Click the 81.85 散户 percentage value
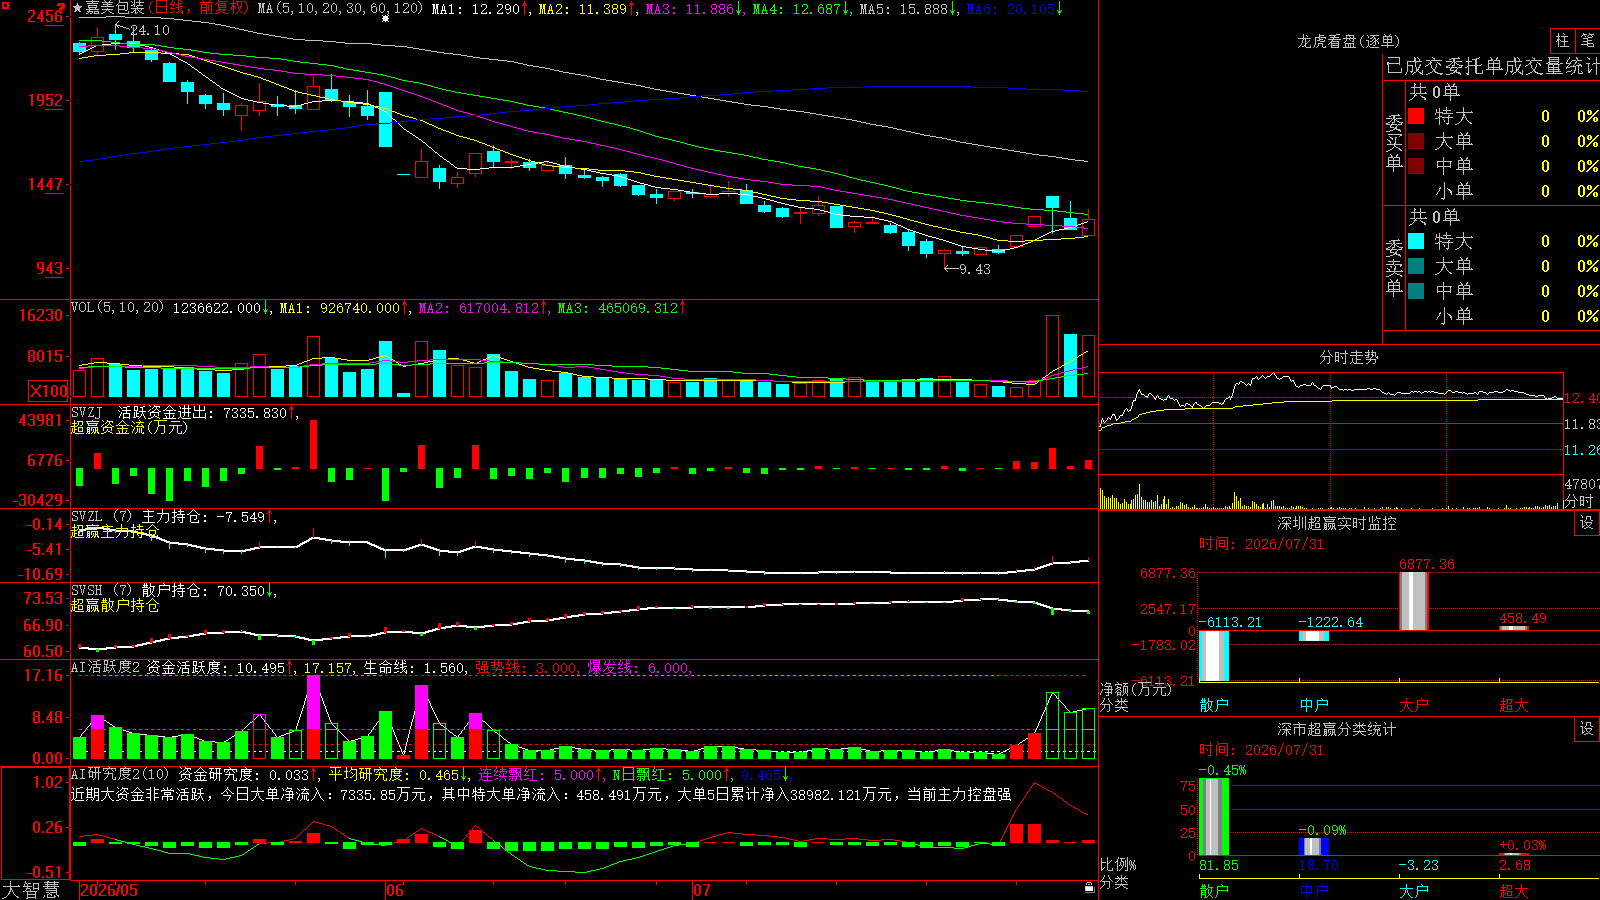The height and width of the screenshot is (900, 1600). point(1218,865)
